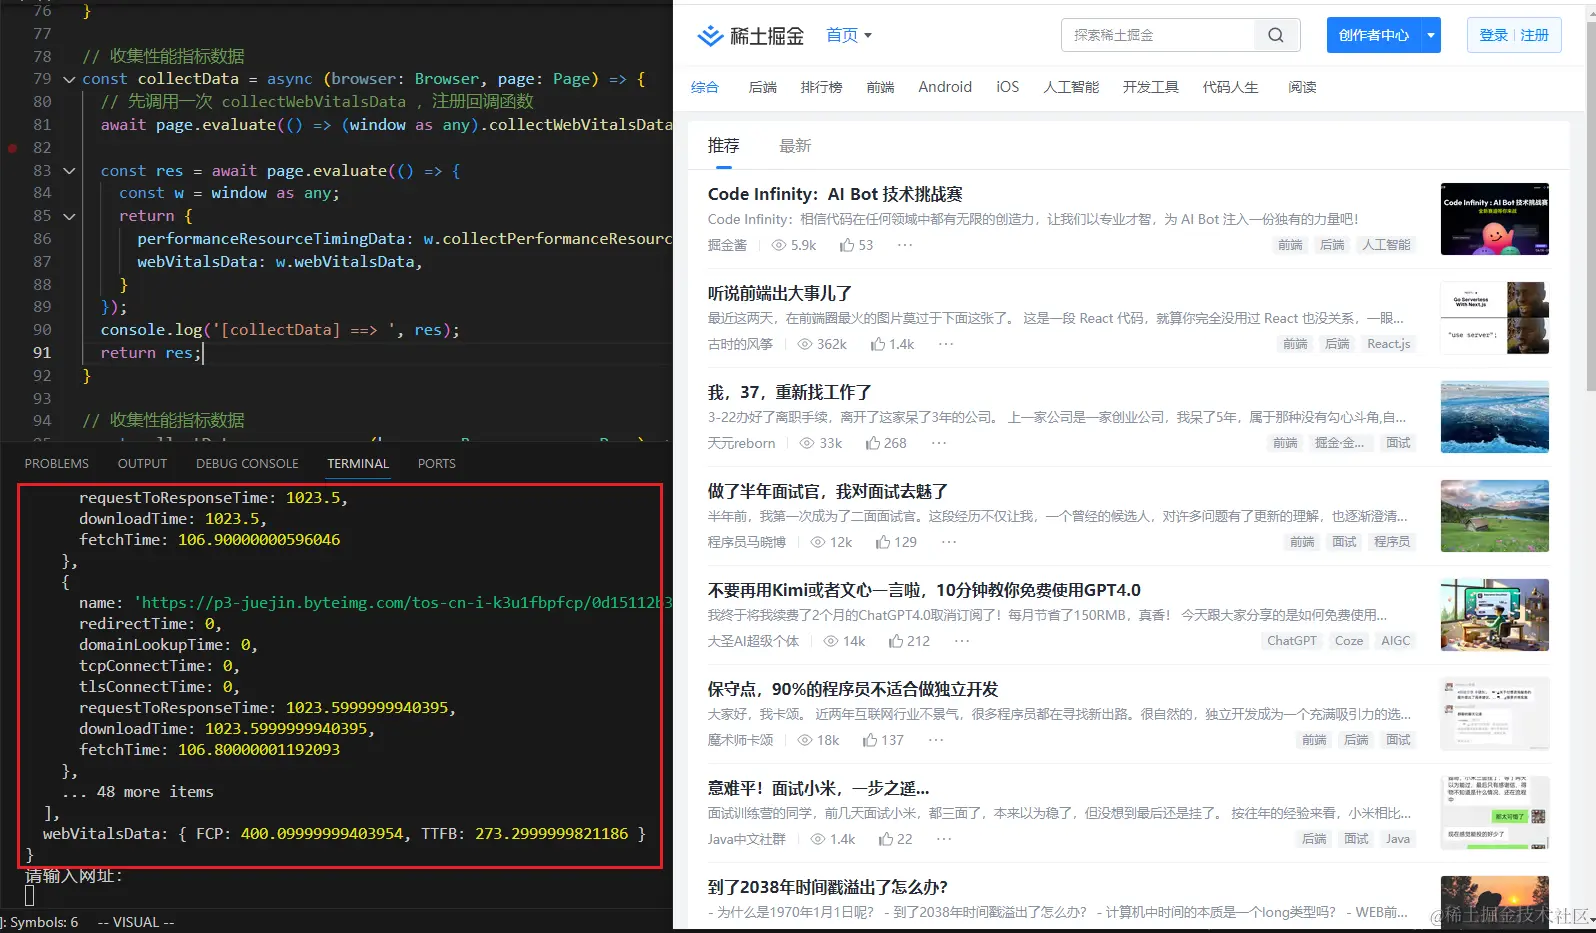Open article '听说前端出大事儿了'
The width and height of the screenshot is (1596, 933).
(x=780, y=293)
